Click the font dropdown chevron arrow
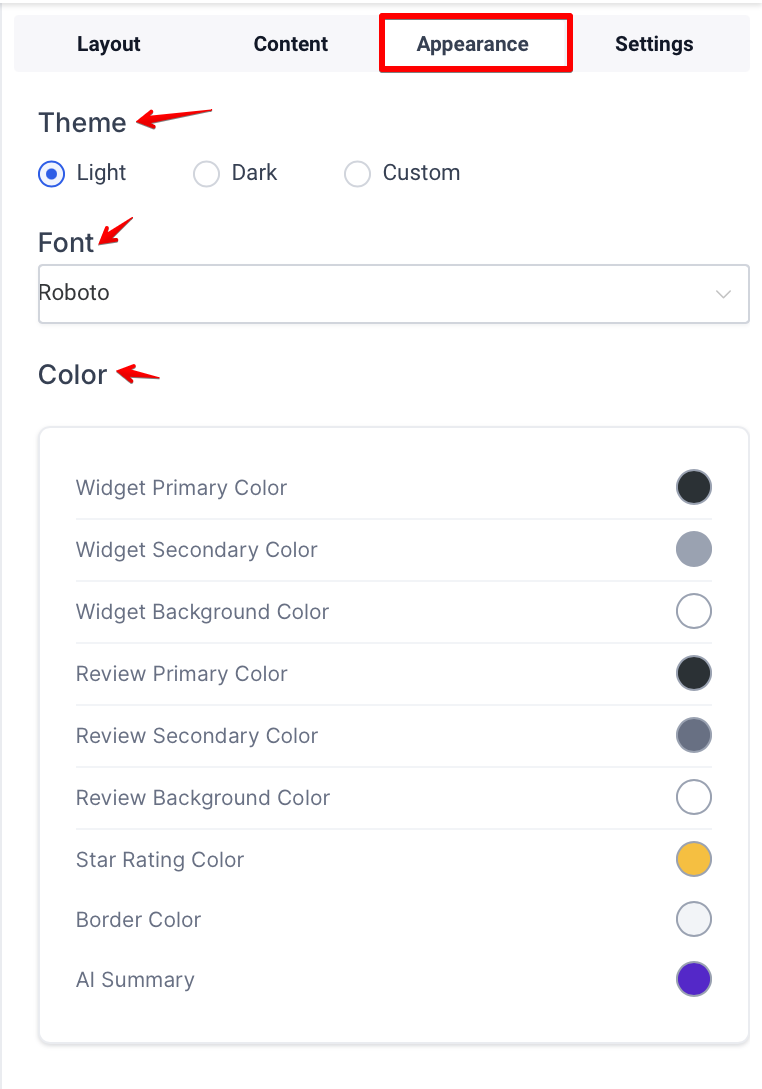The height and width of the screenshot is (1089, 762). point(724,294)
